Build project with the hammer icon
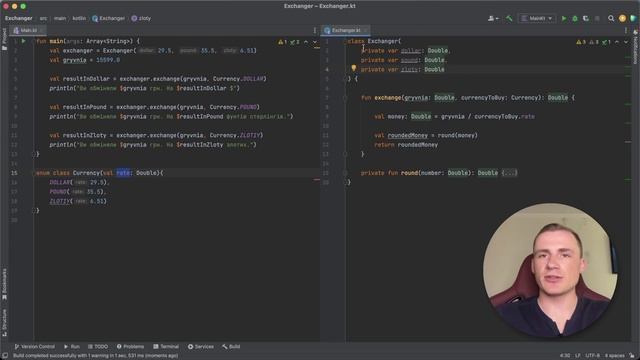The image size is (640, 360). click(x=509, y=18)
